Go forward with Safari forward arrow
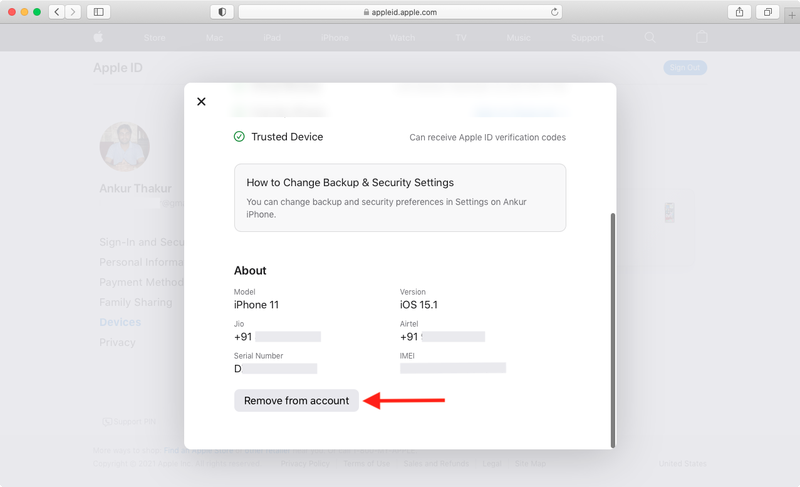This screenshot has height=487, width=800. click(x=73, y=12)
